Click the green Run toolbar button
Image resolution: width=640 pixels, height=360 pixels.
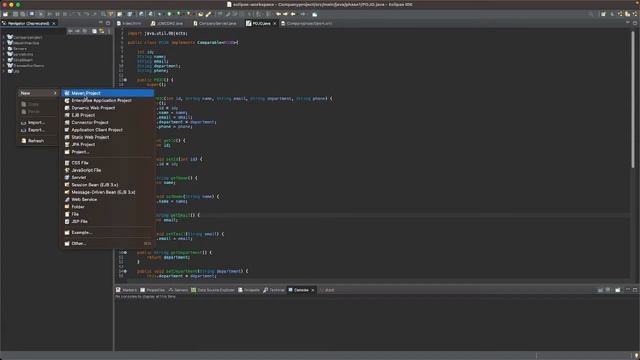(x=169, y=14)
